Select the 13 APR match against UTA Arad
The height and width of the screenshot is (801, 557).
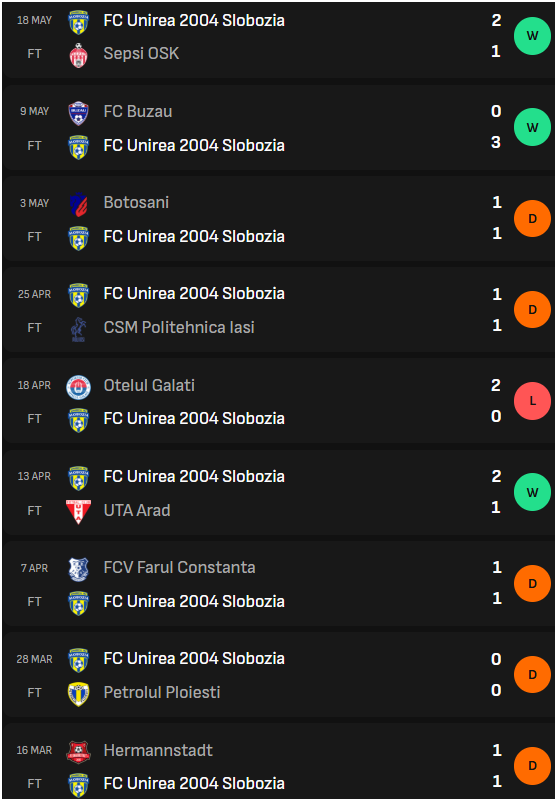click(x=278, y=493)
